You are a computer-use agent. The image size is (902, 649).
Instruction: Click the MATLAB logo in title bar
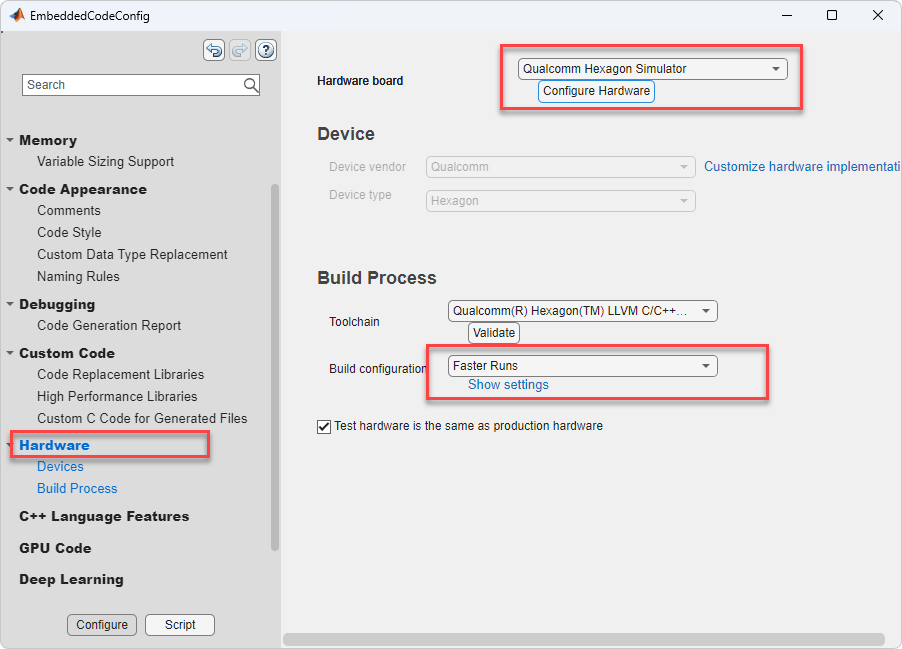(17, 15)
